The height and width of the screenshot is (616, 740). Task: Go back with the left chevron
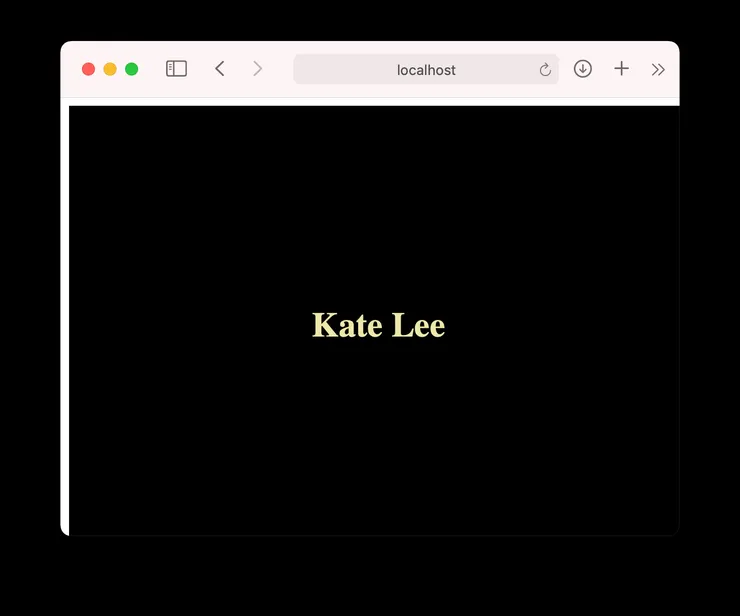(x=219, y=69)
